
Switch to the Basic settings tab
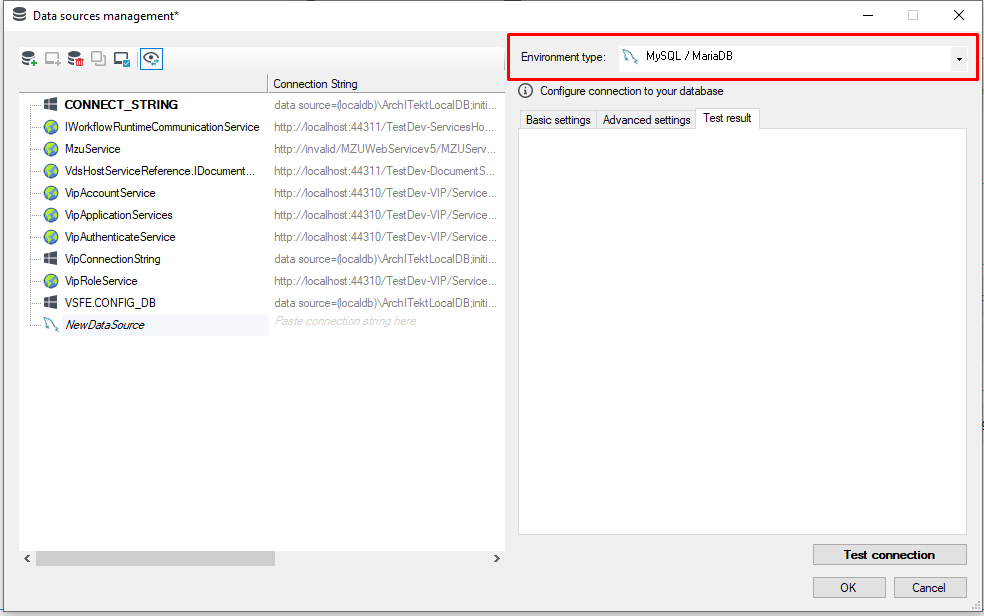pyautogui.click(x=558, y=120)
